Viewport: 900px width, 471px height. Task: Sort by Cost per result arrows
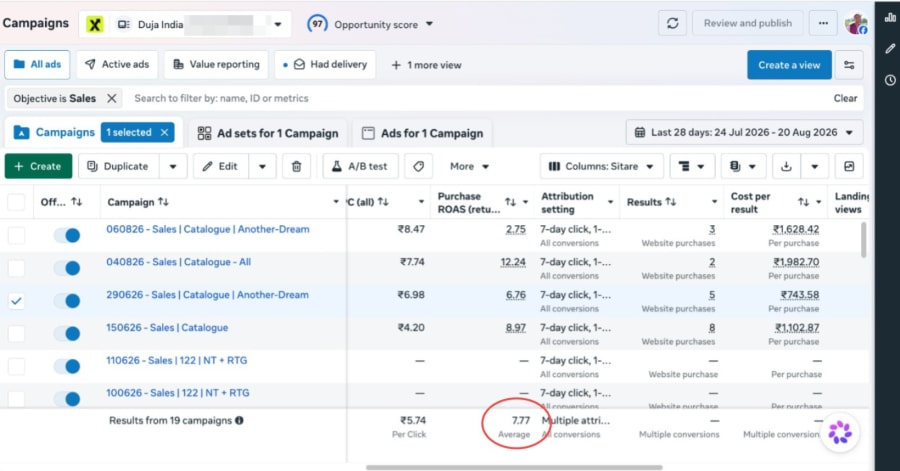803,202
